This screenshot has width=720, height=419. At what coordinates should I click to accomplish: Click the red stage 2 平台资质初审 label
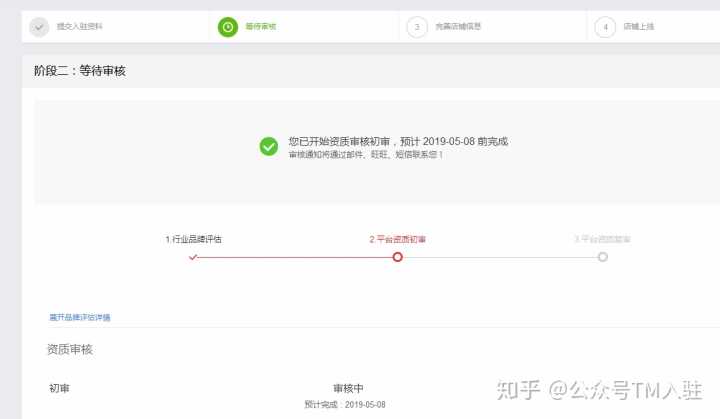point(398,239)
